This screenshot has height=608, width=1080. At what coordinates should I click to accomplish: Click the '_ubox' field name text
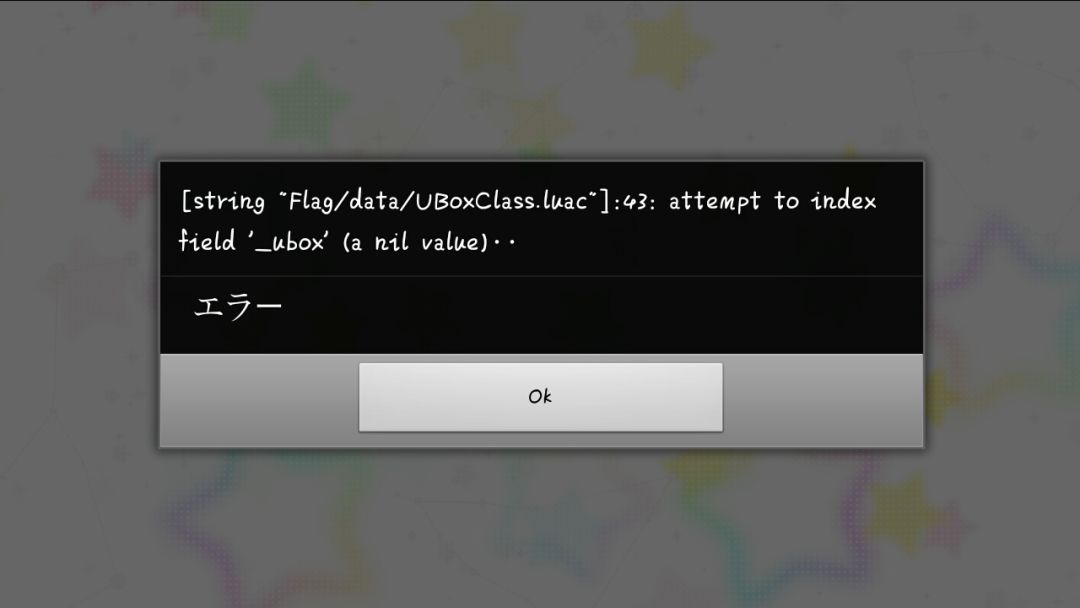click(x=287, y=242)
